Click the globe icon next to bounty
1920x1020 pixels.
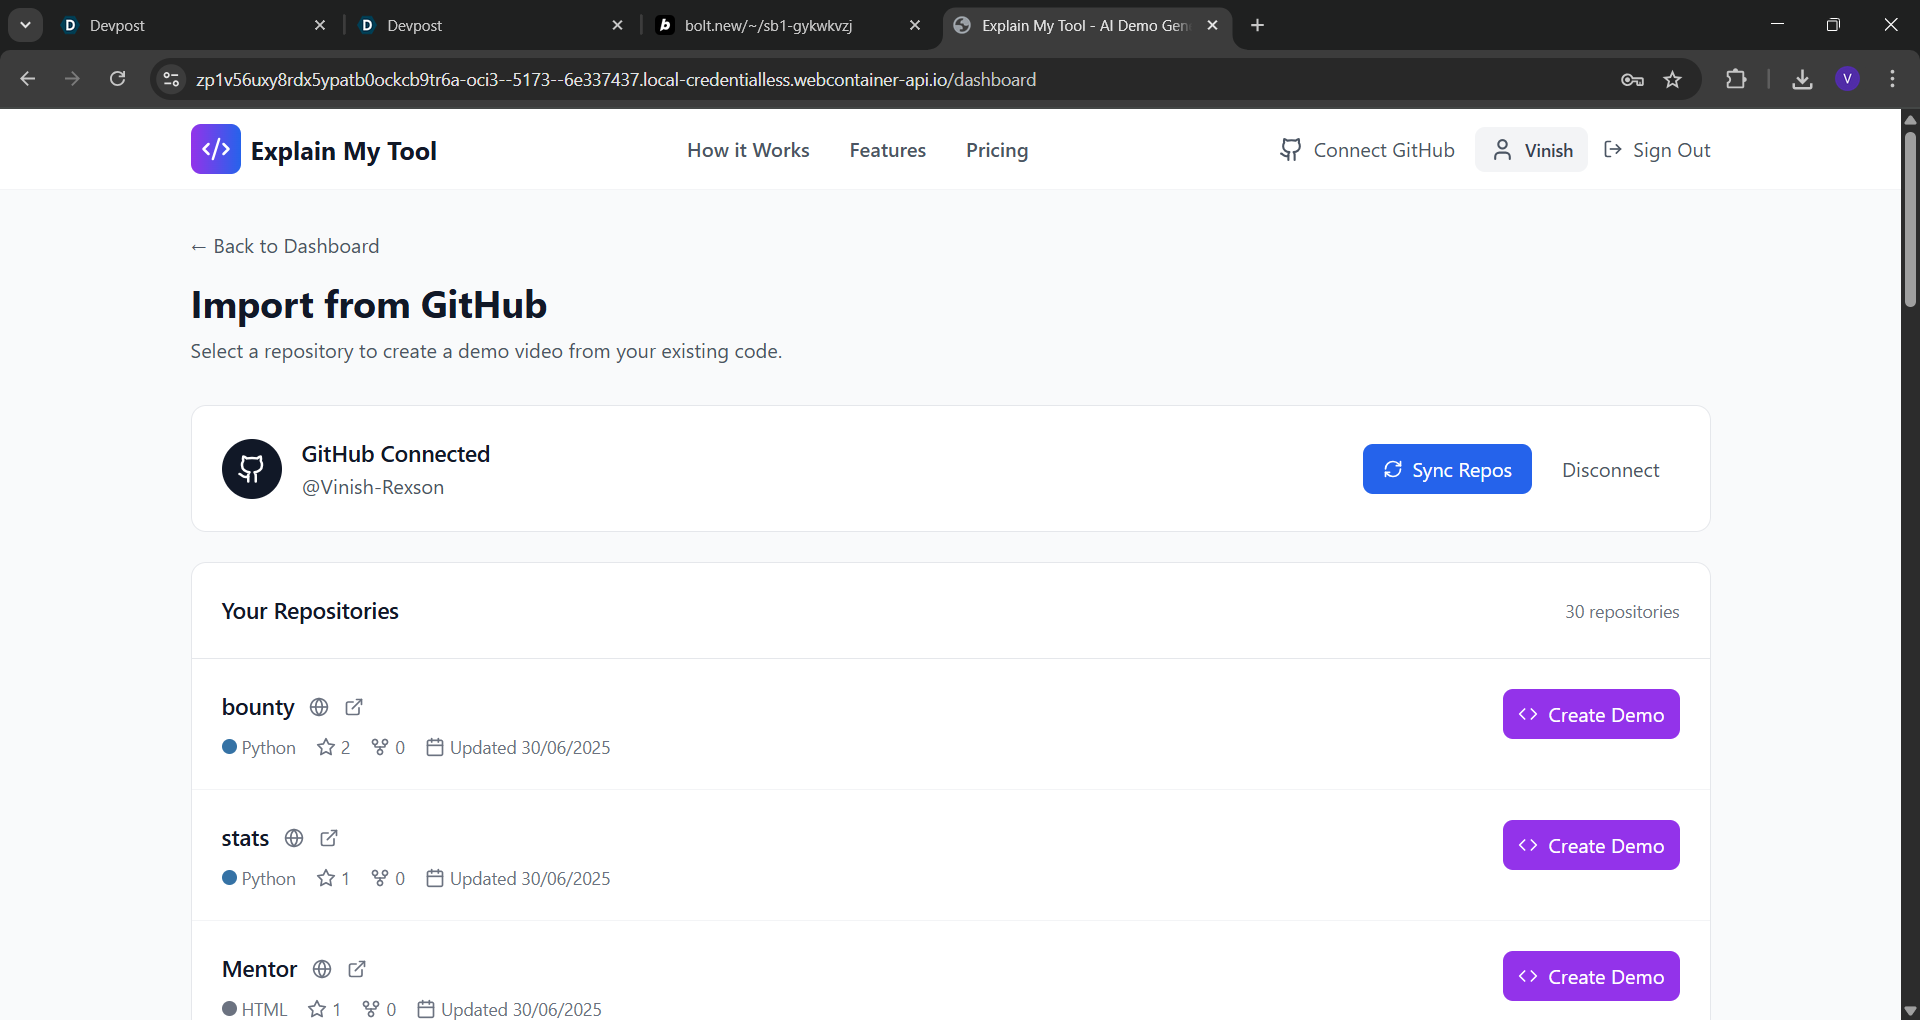coord(319,707)
